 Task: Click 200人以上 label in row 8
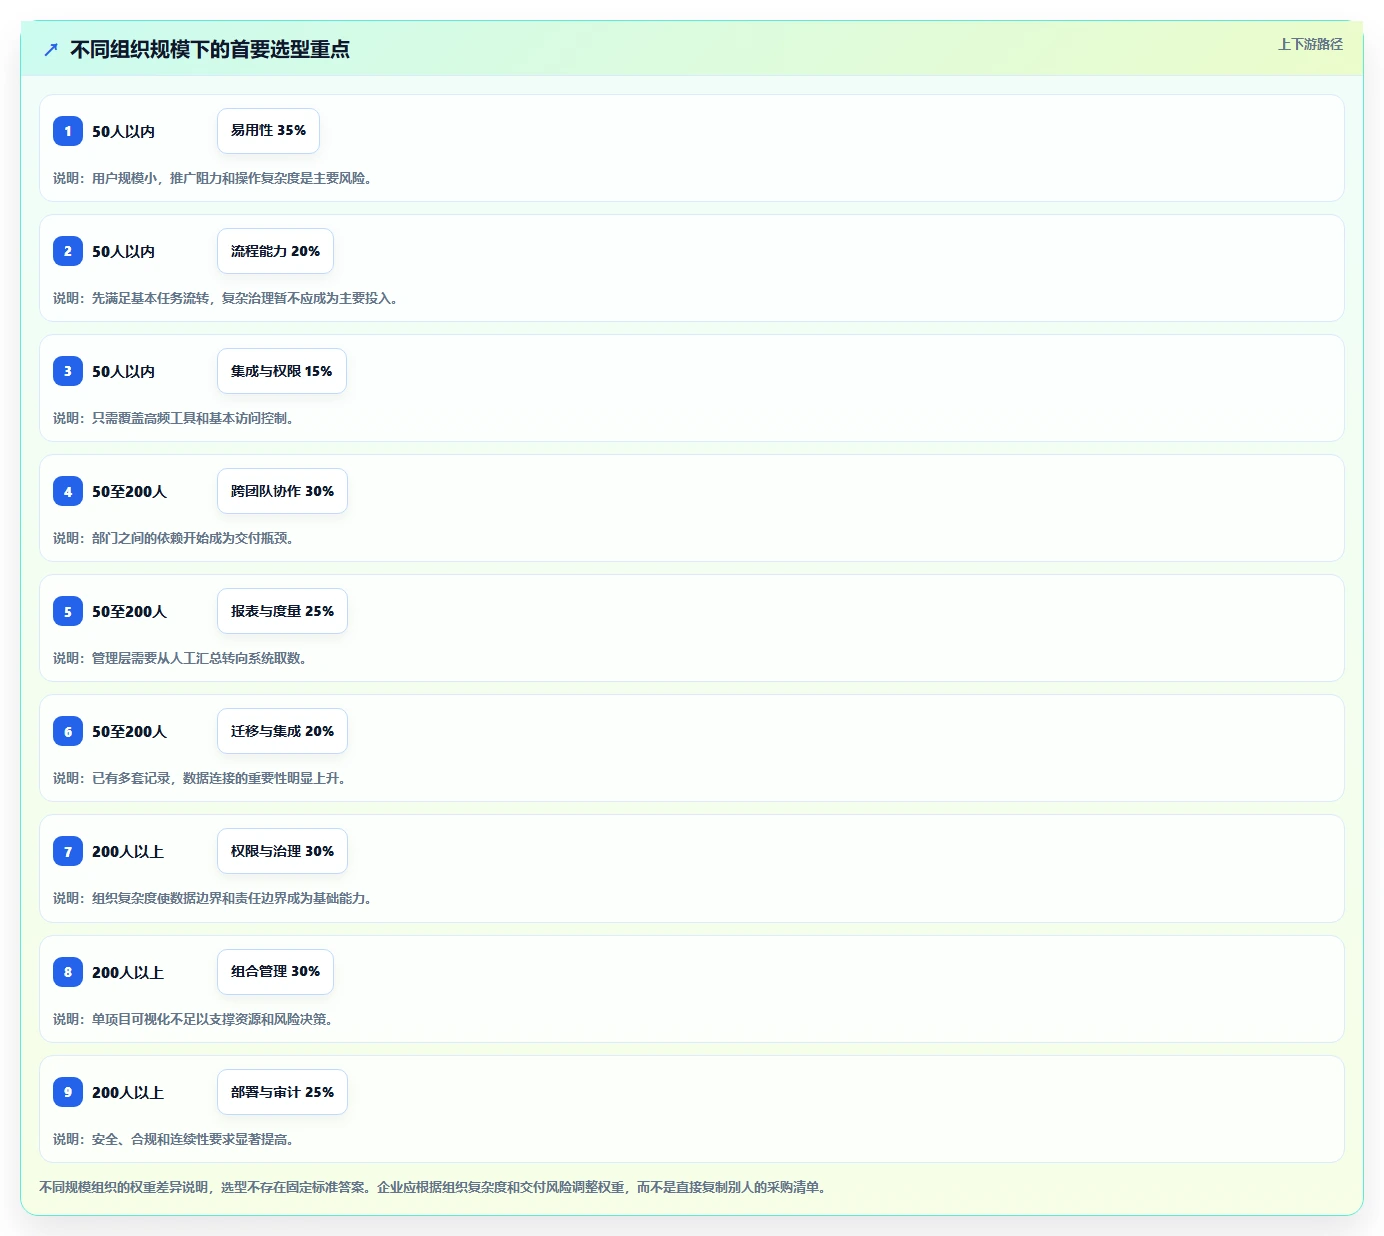(128, 972)
